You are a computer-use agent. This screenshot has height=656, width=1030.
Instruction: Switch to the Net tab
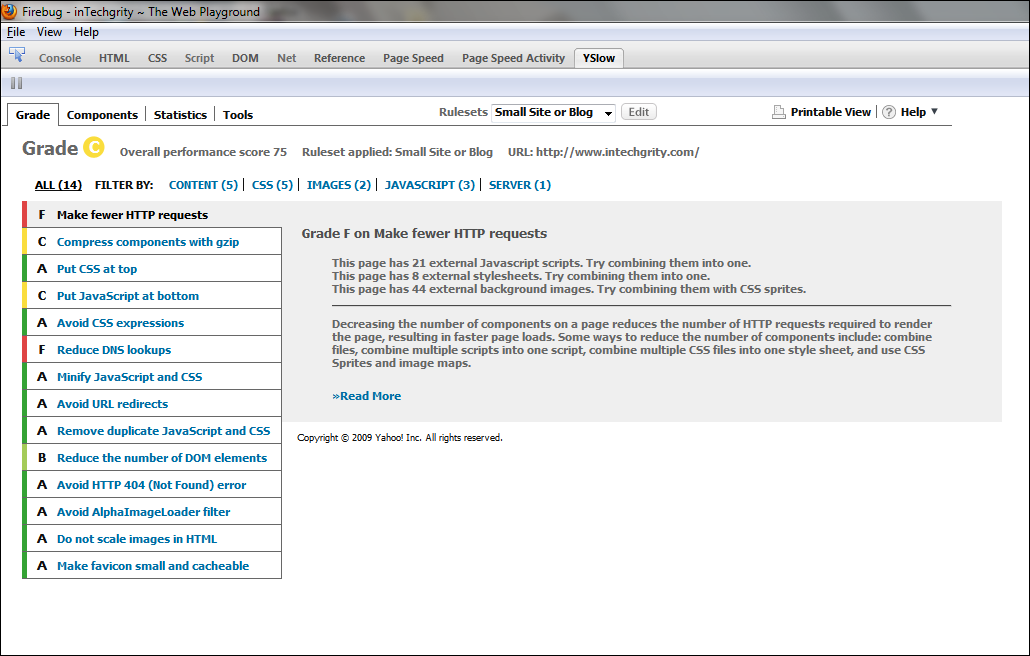click(x=286, y=58)
